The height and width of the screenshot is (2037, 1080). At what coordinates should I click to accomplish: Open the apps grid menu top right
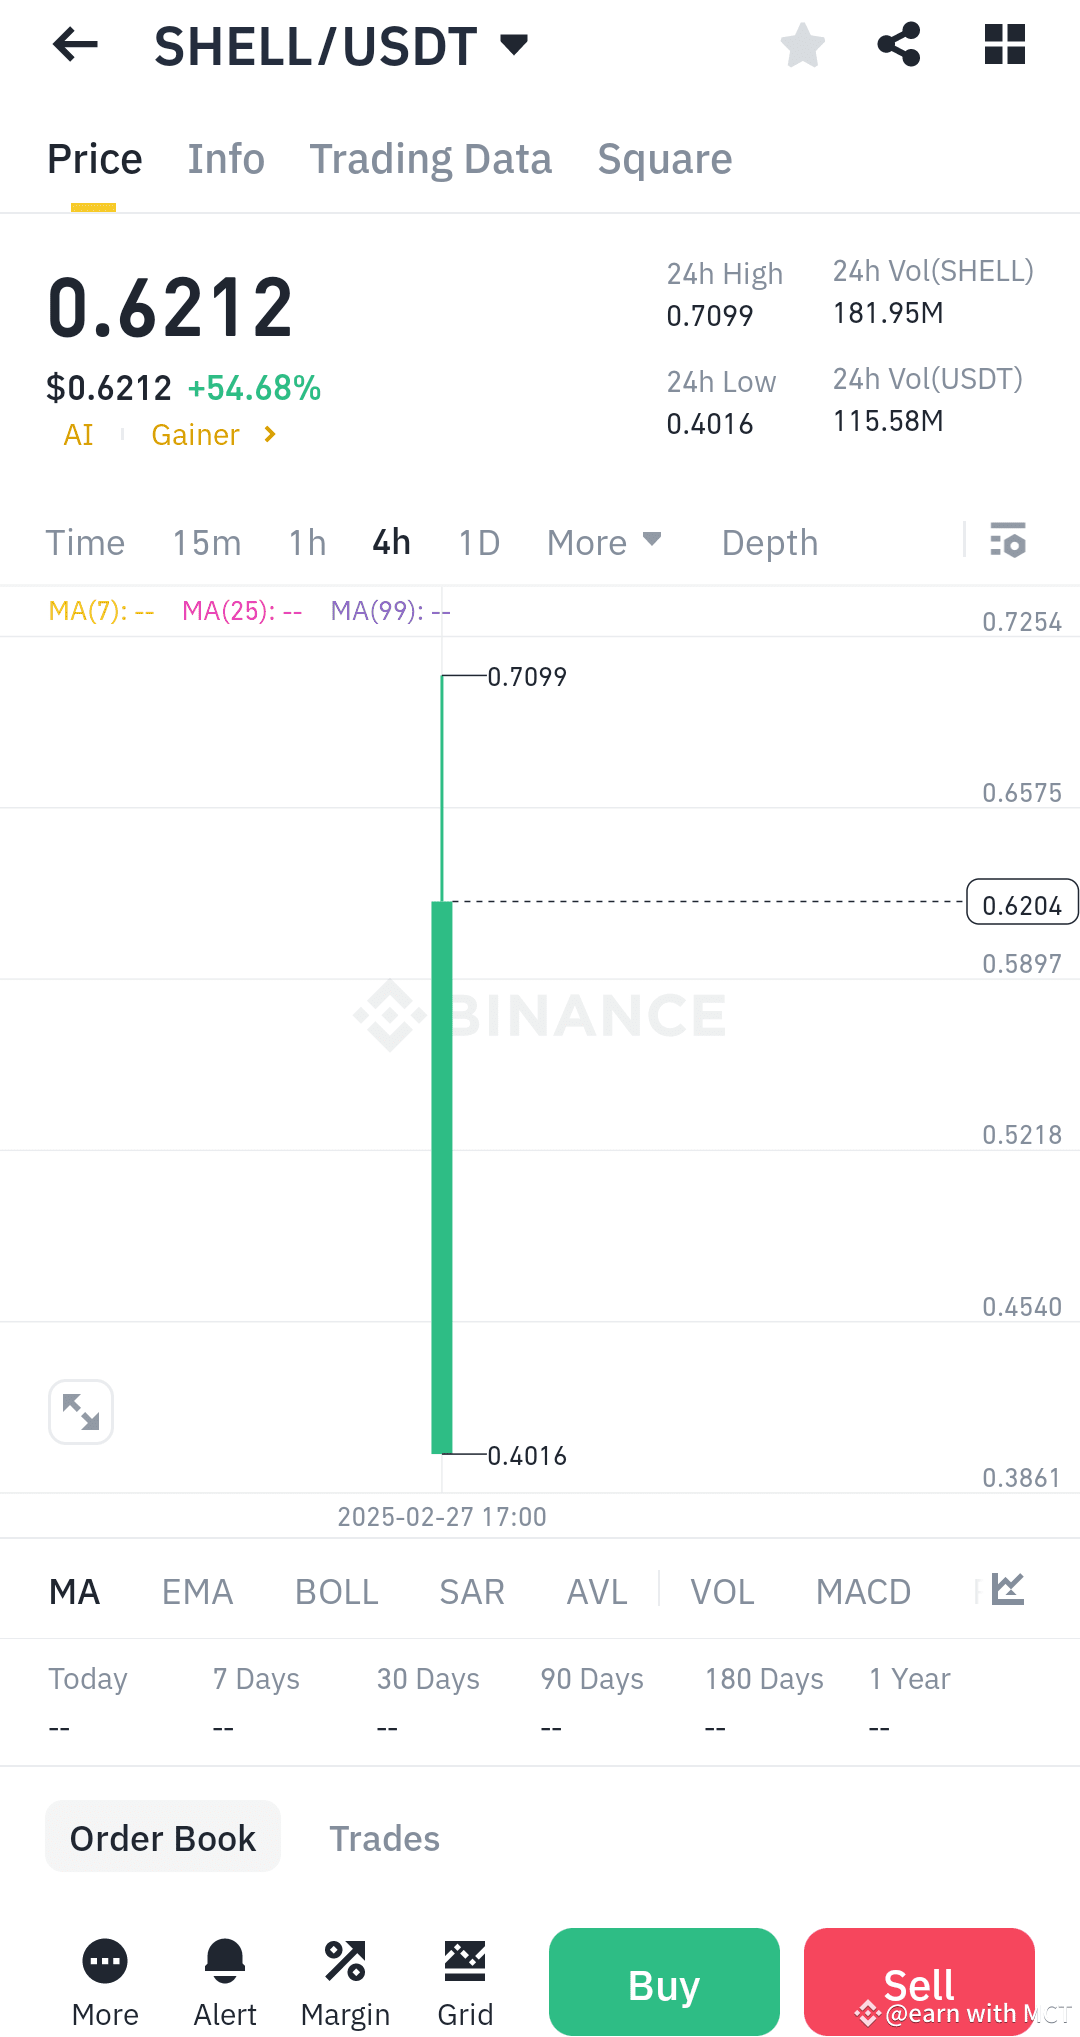pyautogui.click(x=1003, y=45)
